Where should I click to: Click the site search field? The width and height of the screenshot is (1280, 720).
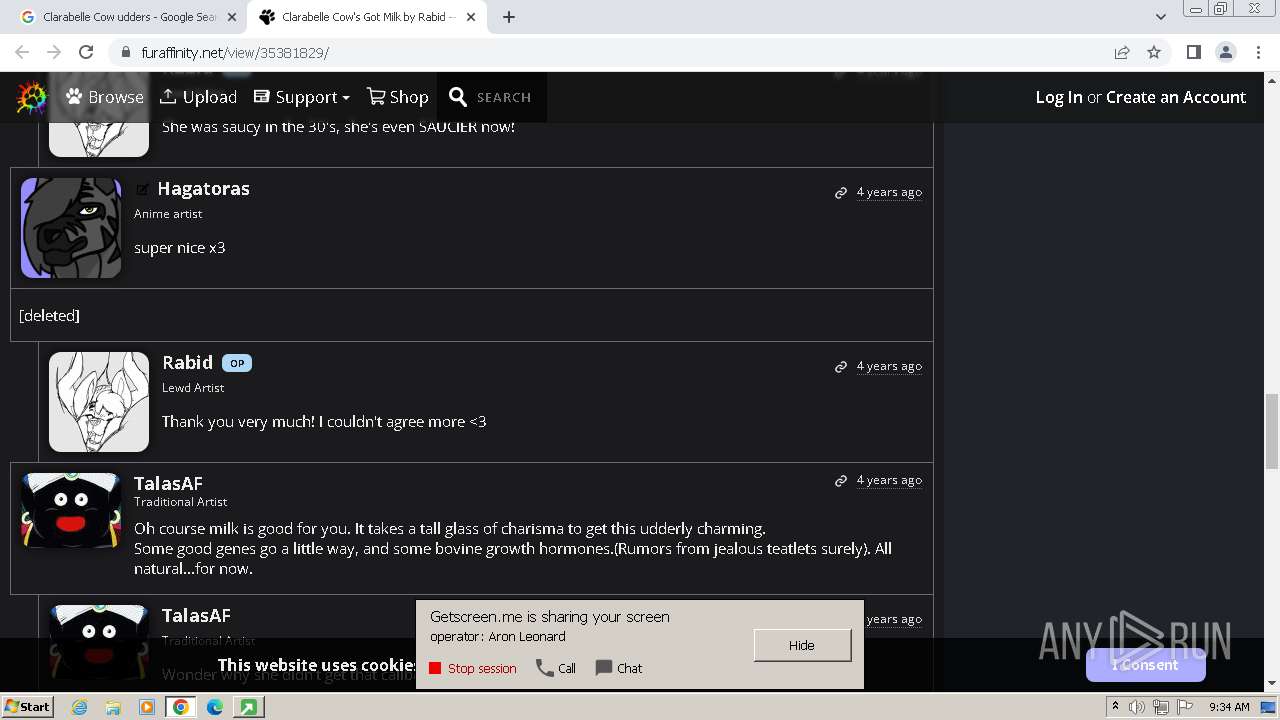tap(504, 97)
